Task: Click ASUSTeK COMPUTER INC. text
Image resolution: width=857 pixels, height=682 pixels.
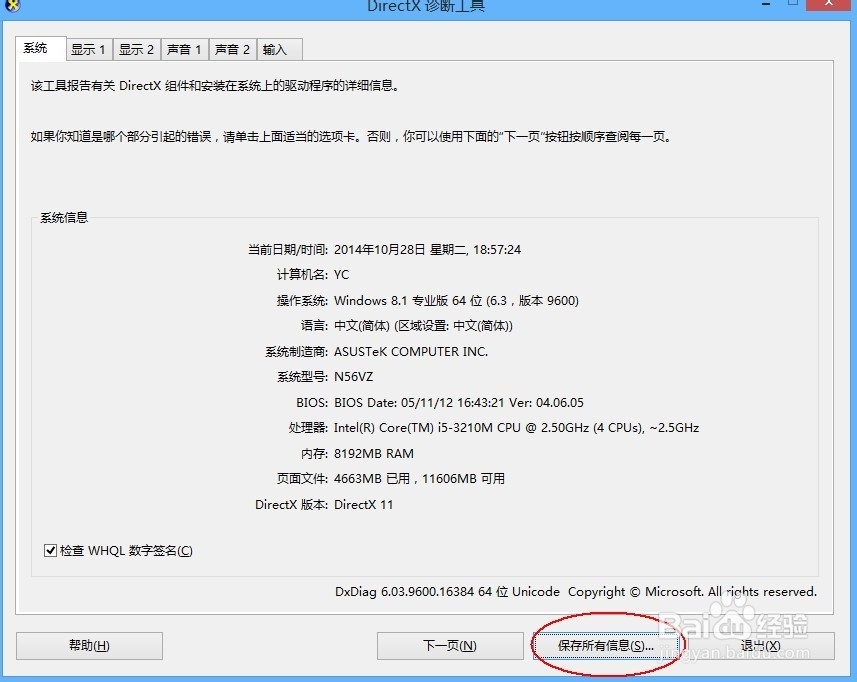Action: point(410,351)
